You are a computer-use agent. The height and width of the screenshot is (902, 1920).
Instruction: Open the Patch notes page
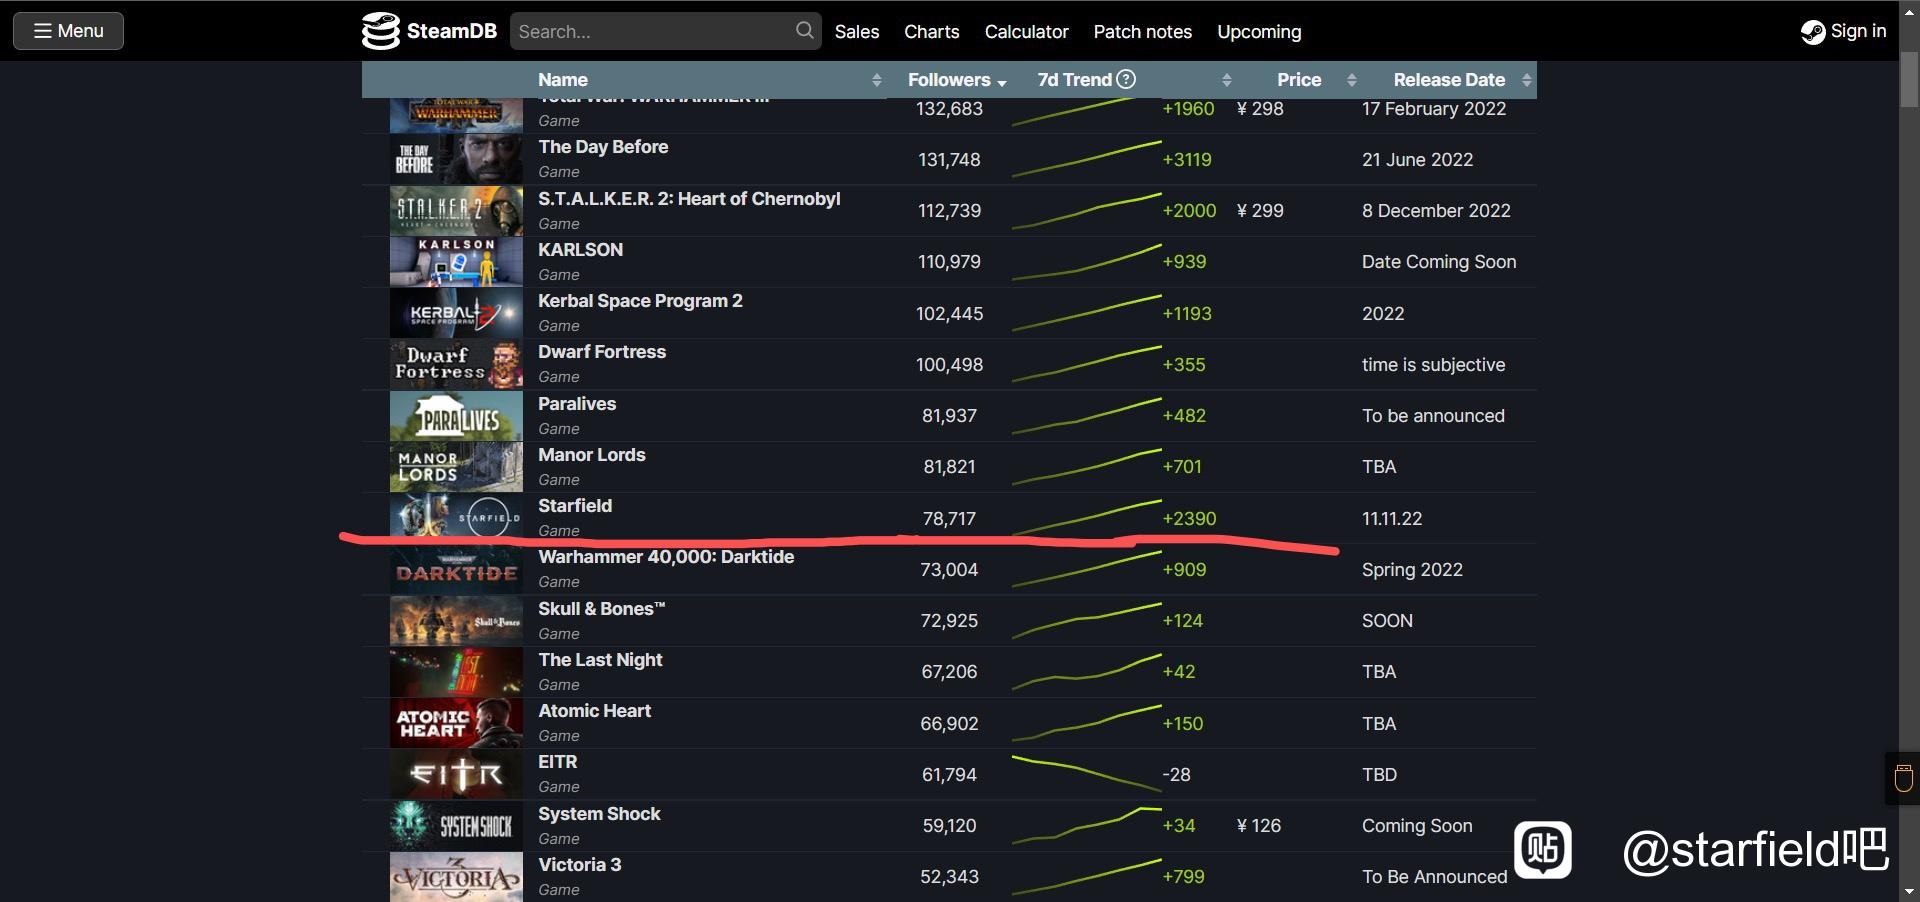(x=1142, y=32)
